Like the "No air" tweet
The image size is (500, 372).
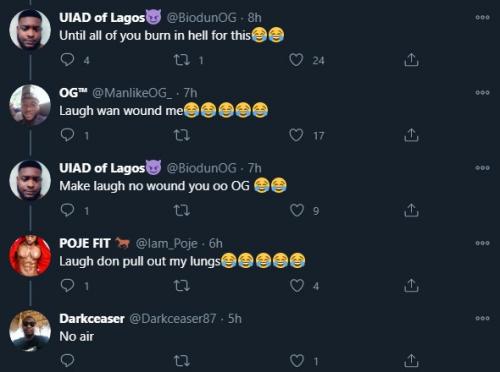[x=297, y=361]
